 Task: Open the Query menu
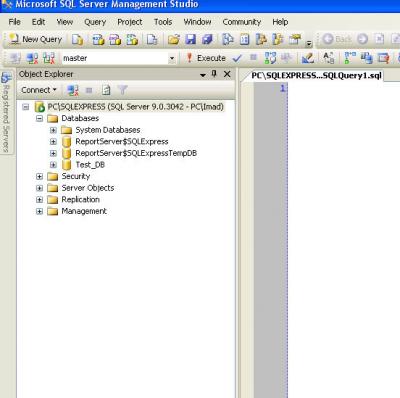tap(95, 22)
